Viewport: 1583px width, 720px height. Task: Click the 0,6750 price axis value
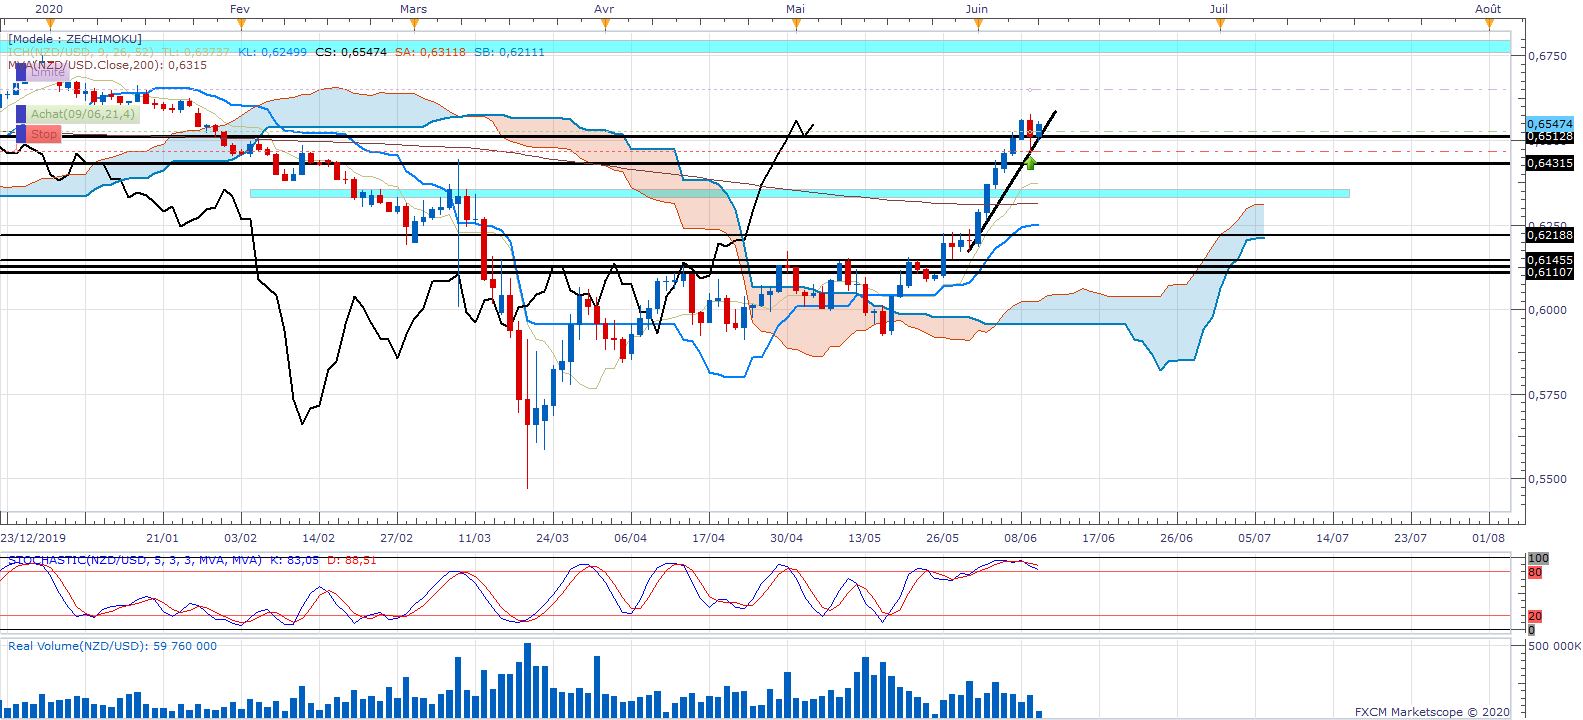tap(1548, 57)
